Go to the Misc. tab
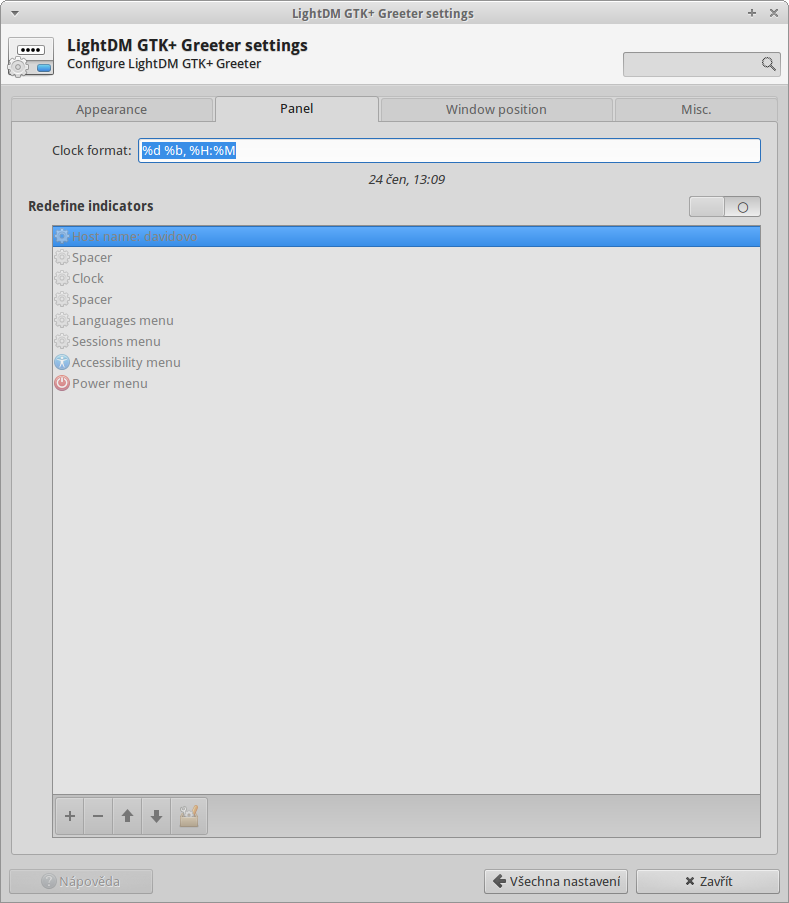This screenshot has width=789, height=903. click(696, 109)
